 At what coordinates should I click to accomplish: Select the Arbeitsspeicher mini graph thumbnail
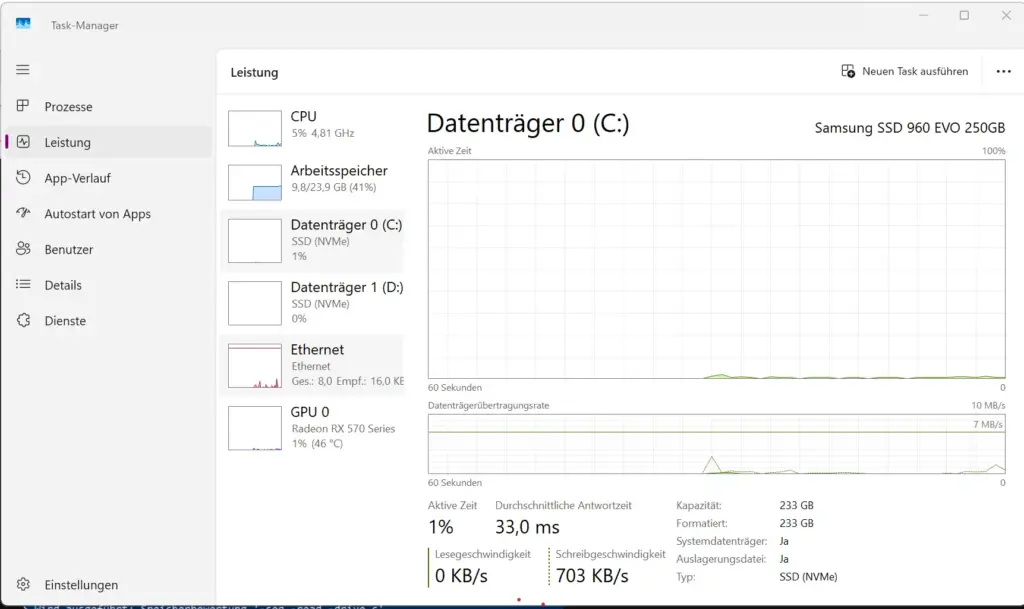pos(255,183)
